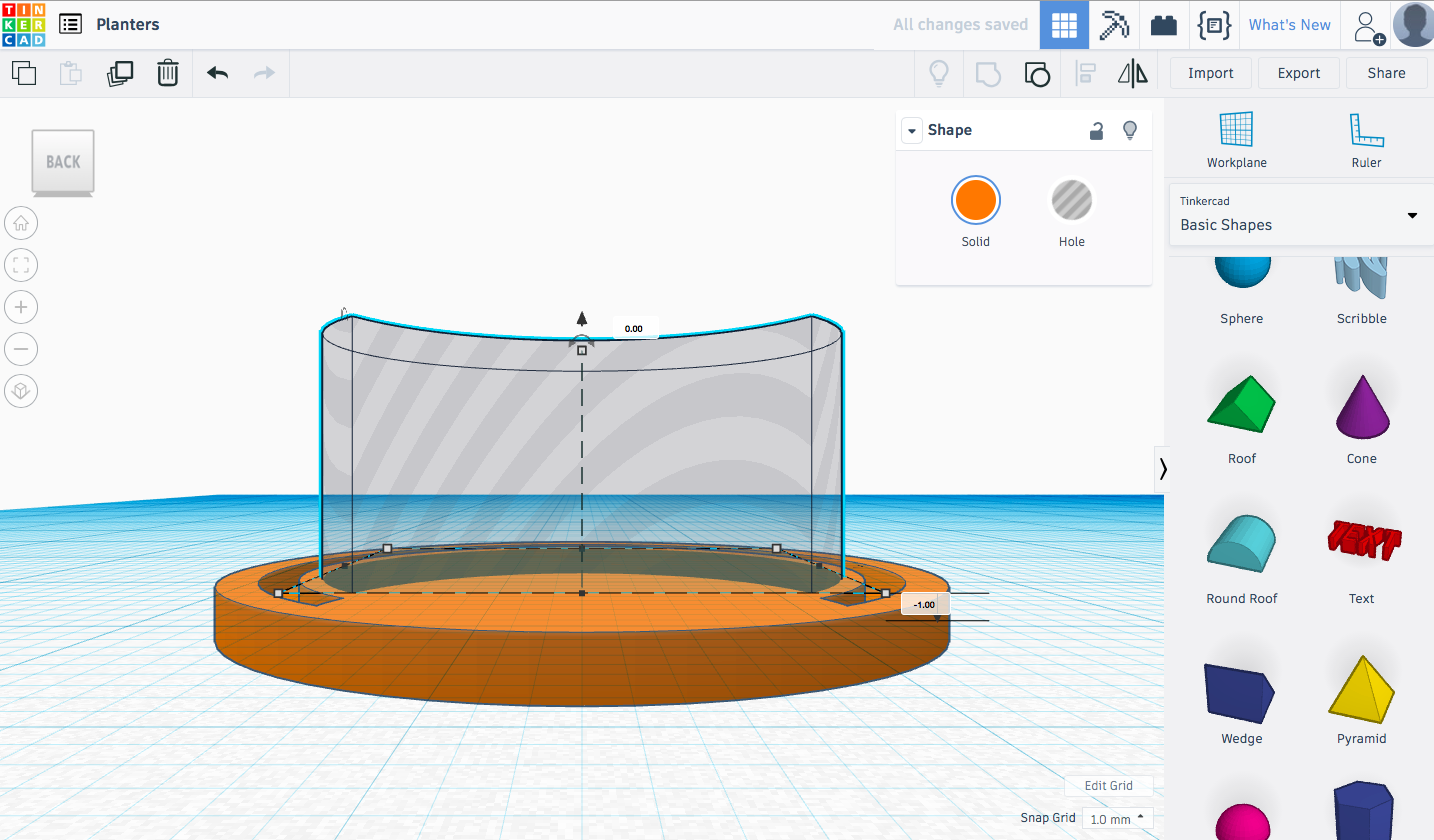Screen dimensions: 1434x840
Task: Delete selected shape with trash icon
Action: pos(168,73)
